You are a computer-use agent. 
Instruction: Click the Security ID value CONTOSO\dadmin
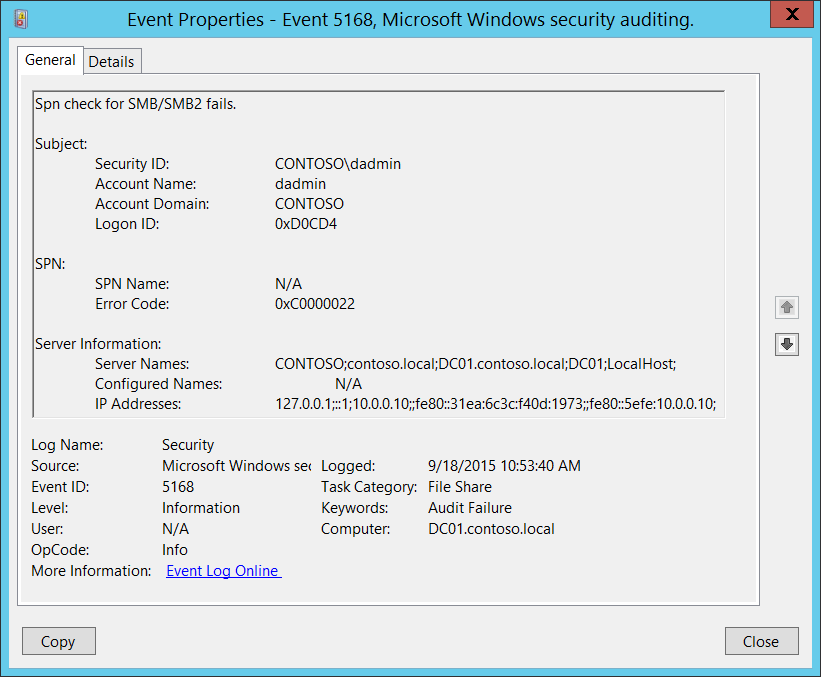[338, 164]
